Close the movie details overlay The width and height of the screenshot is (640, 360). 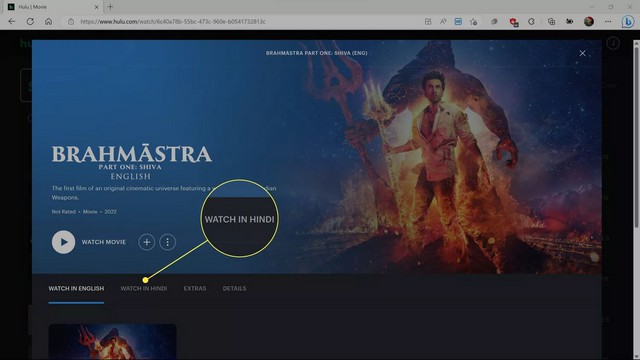click(x=582, y=53)
